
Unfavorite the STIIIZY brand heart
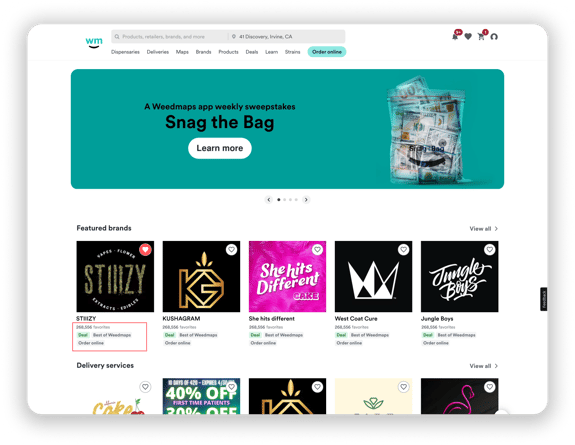point(145,249)
